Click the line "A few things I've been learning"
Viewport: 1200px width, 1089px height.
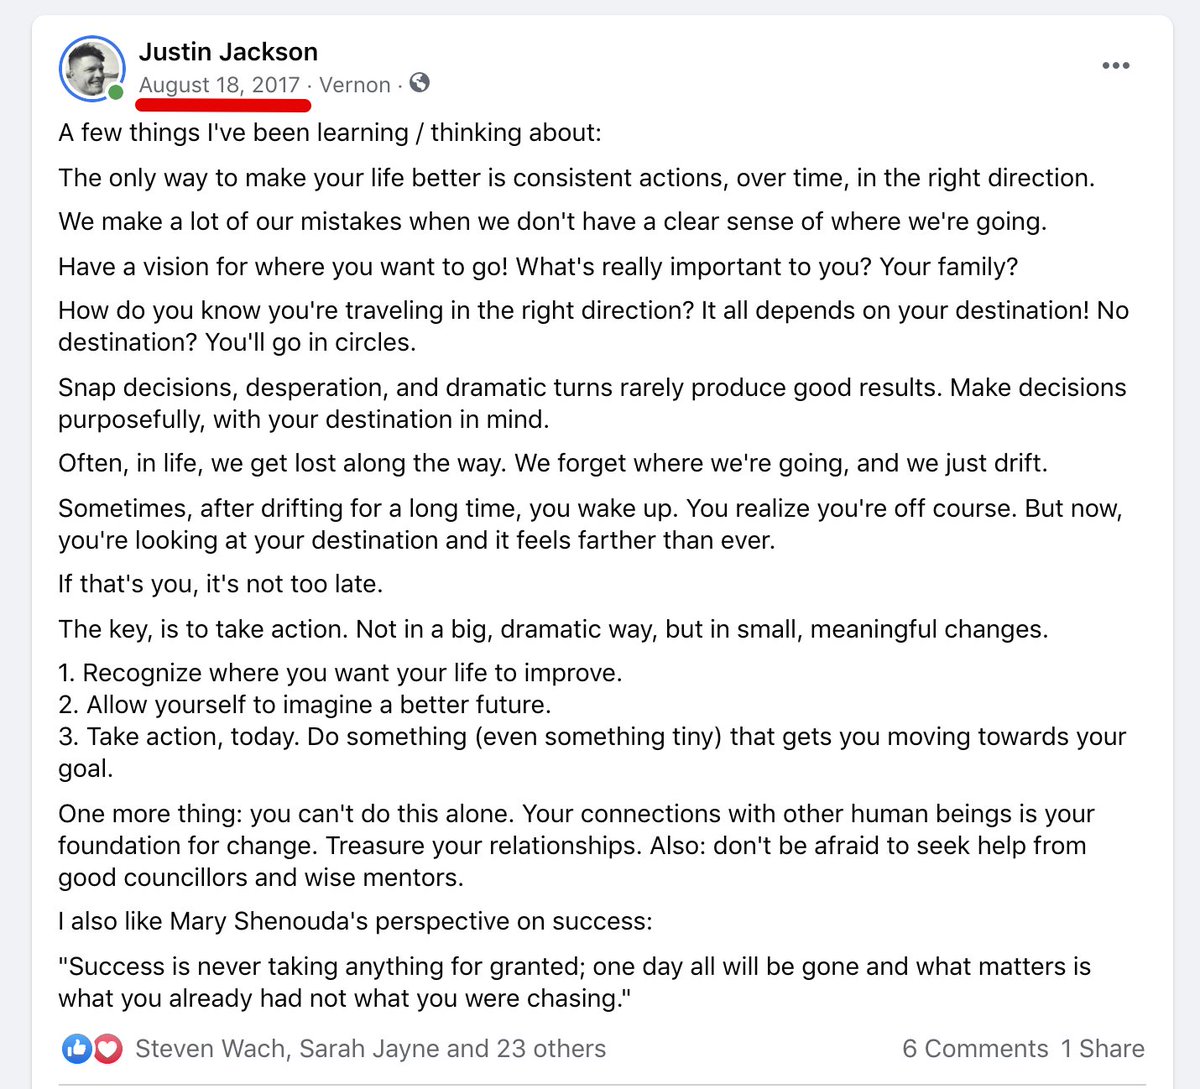[330, 133]
